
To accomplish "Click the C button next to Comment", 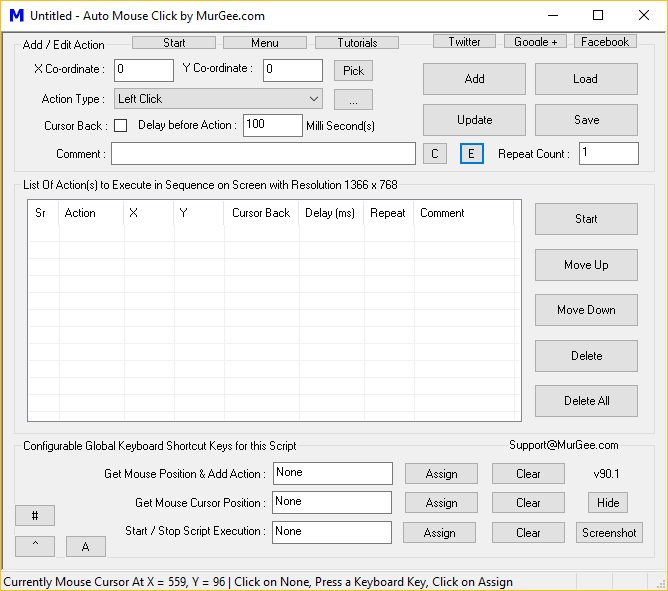I will pyautogui.click(x=435, y=153).
